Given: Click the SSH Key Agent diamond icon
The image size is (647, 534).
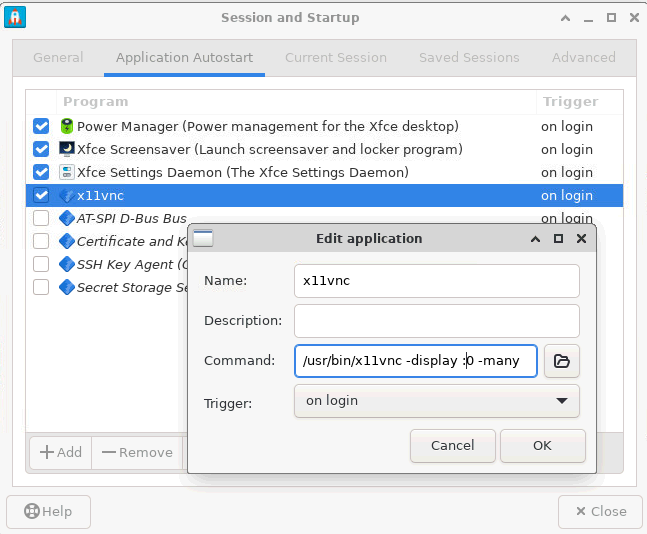Looking at the screenshot, I should (x=67, y=265).
